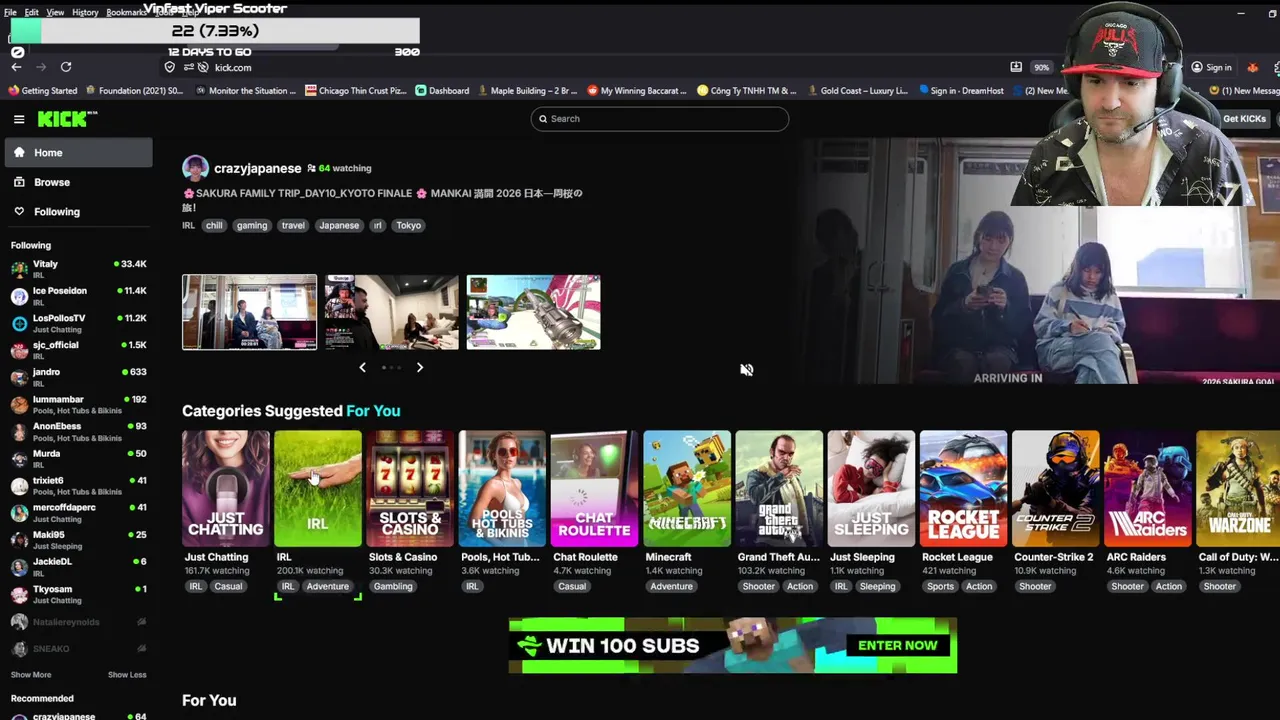Click the kick.com URL in address bar

pyautogui.click(x=233, y=67)
